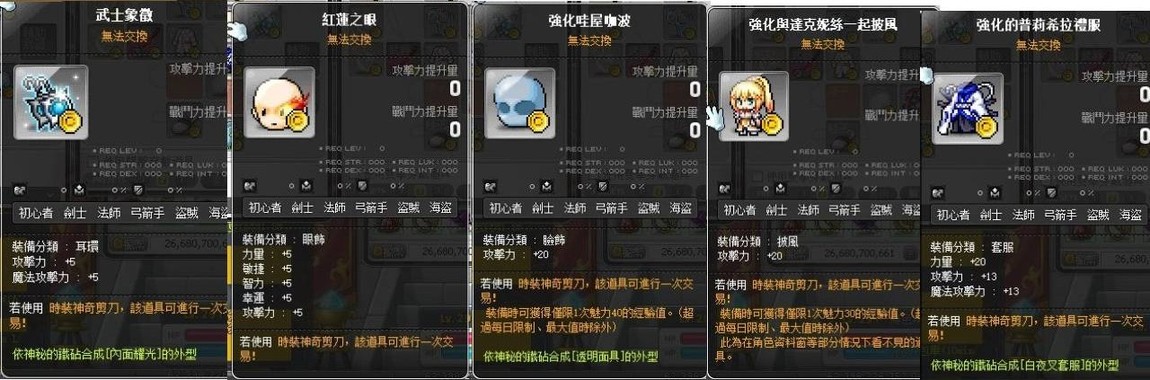Click the 紅蓮之眼 bald face item icon

tap(279, 103)
